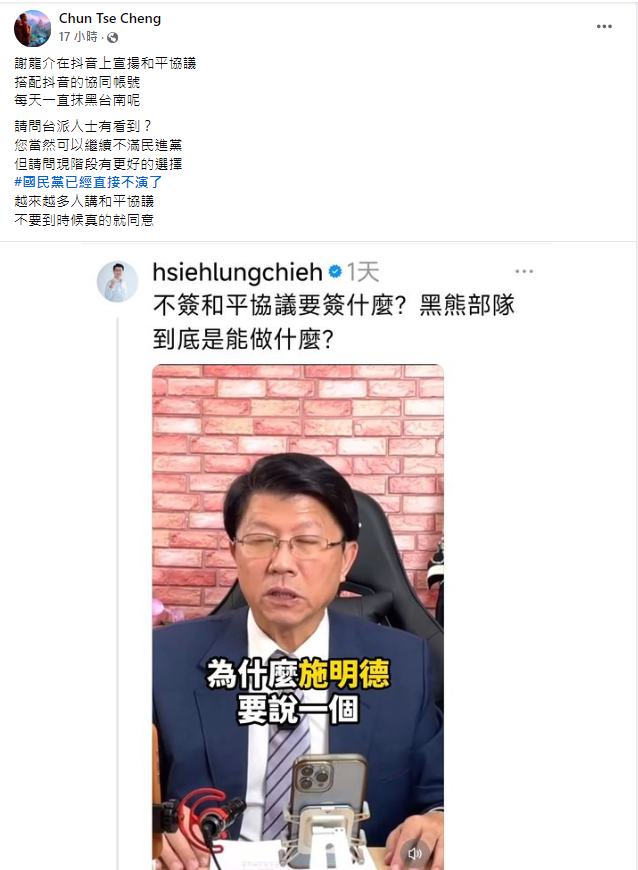
Task: Follow the #國民黨已經直接不演了 hashtag
Action: (88, 182)
